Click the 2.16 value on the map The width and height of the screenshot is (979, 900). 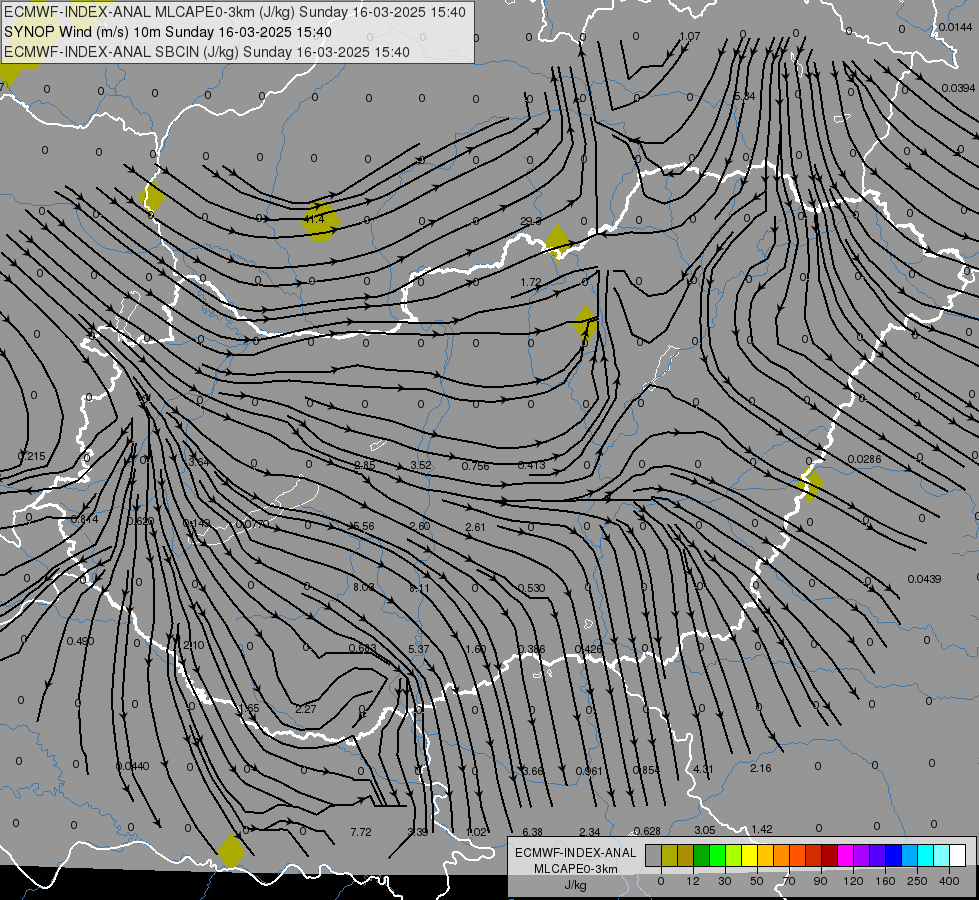tap(760, 768)
